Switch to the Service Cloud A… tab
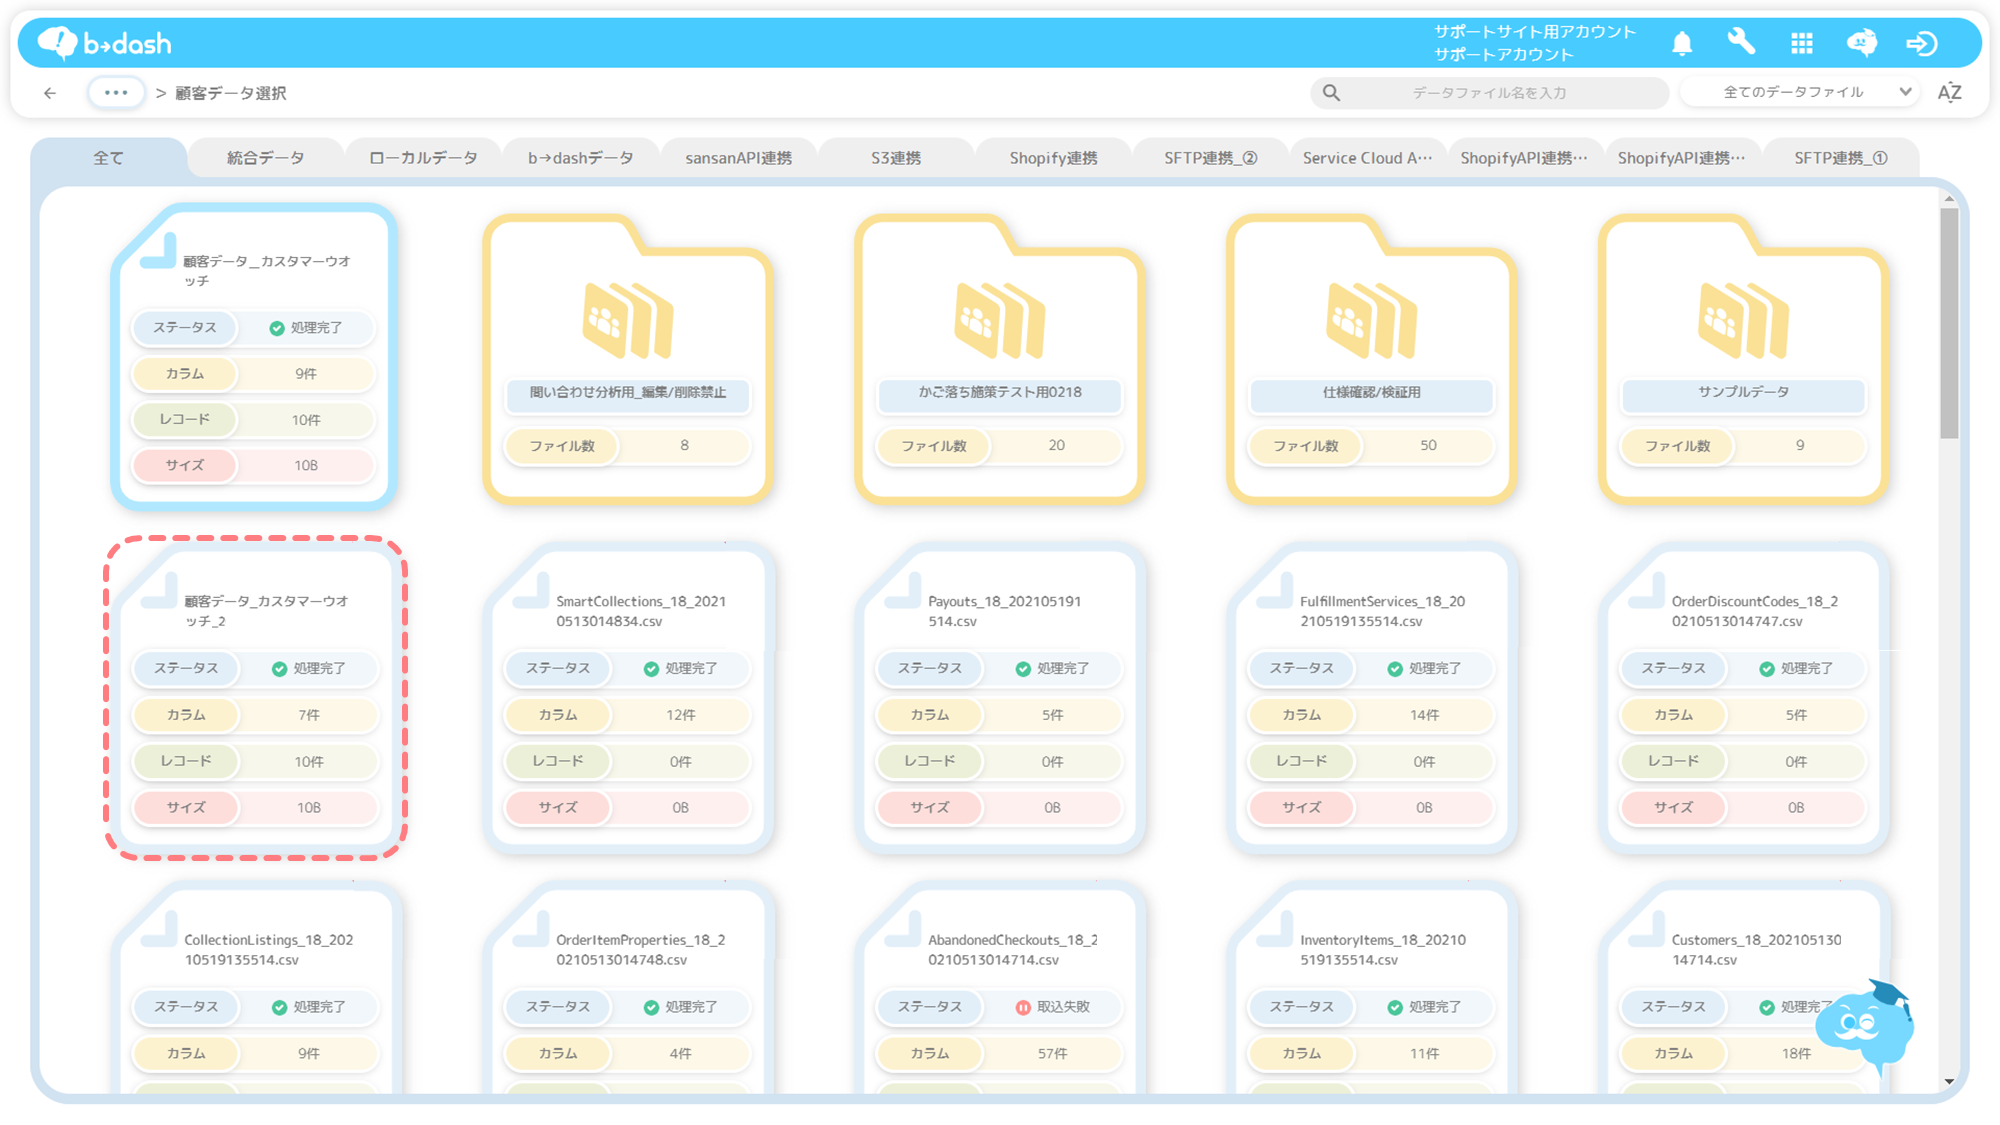This screenshot has width=2000, height=1125. 1368,158
